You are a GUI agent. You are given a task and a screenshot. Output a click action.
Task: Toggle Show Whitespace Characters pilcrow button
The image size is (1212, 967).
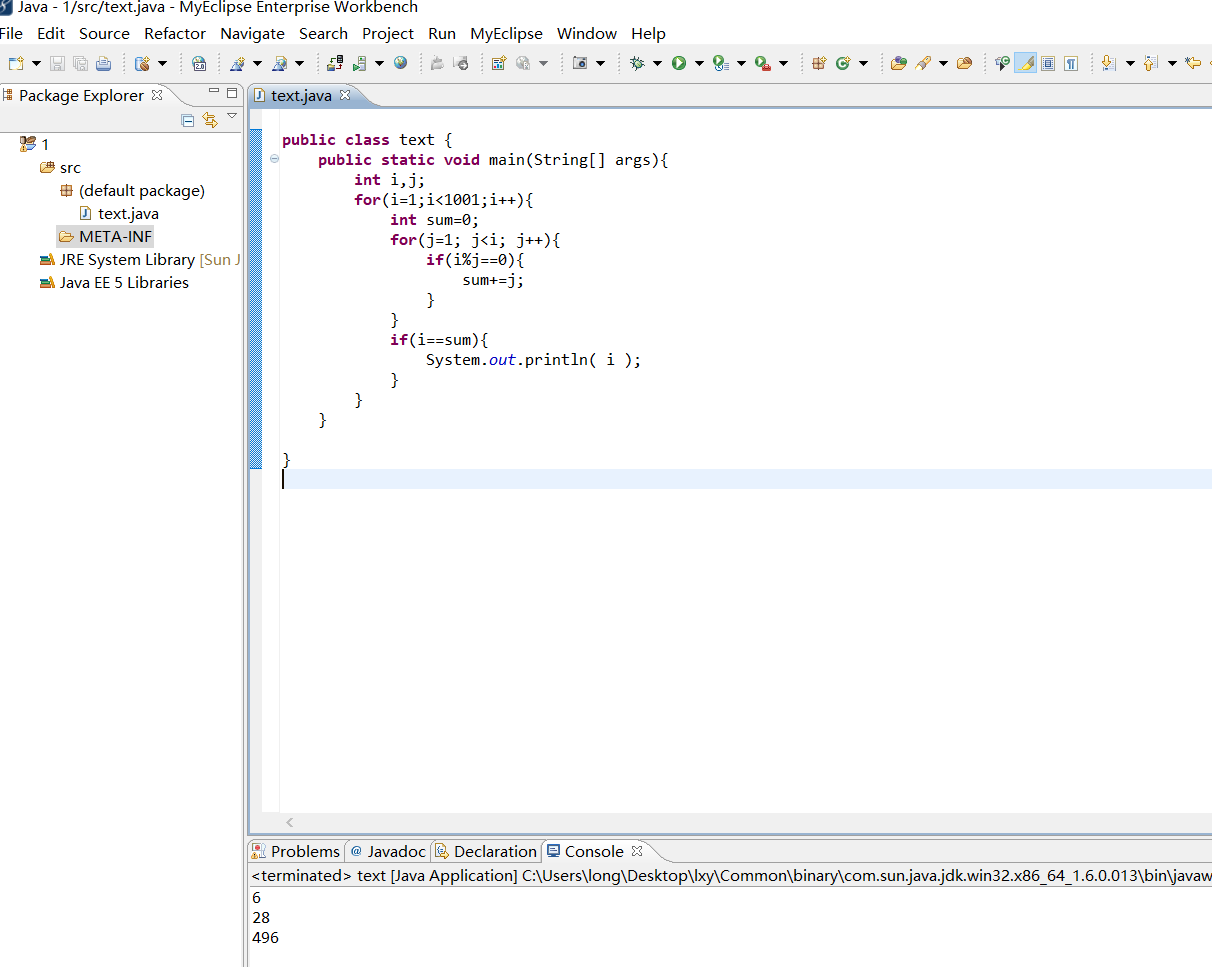1071,63
